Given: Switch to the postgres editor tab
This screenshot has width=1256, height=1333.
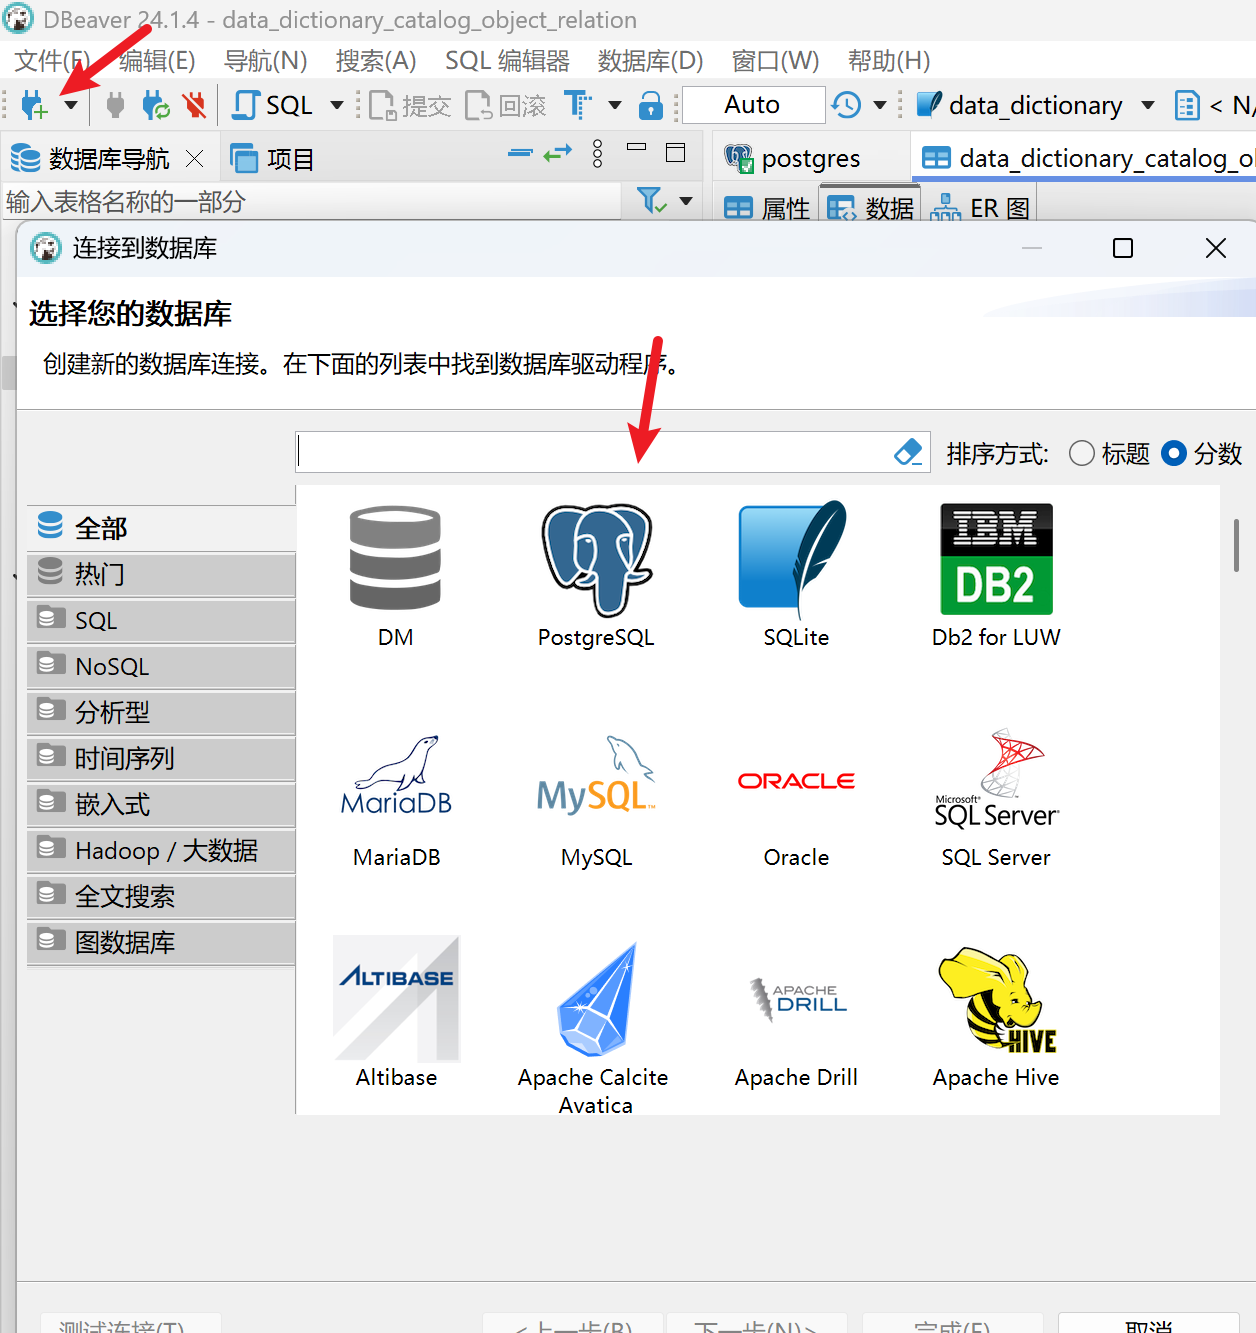Looking at the screenshot, I should coord(793,158).
